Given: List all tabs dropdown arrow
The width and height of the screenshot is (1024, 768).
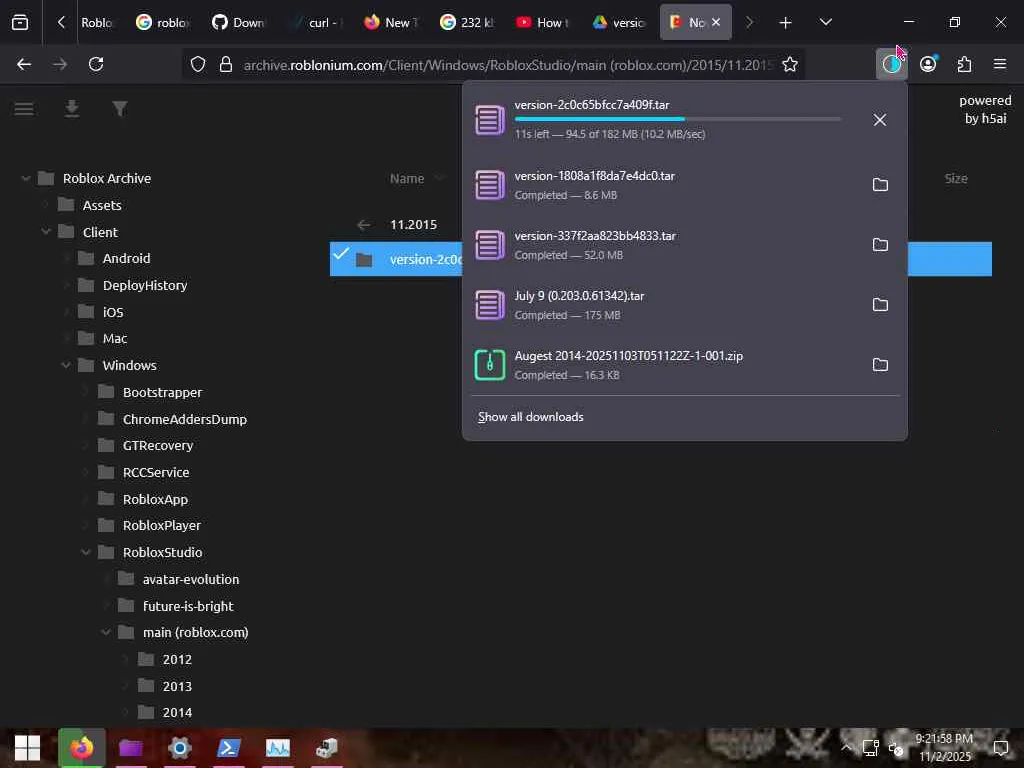Looking at the screenshot, I should coord(825,22).
